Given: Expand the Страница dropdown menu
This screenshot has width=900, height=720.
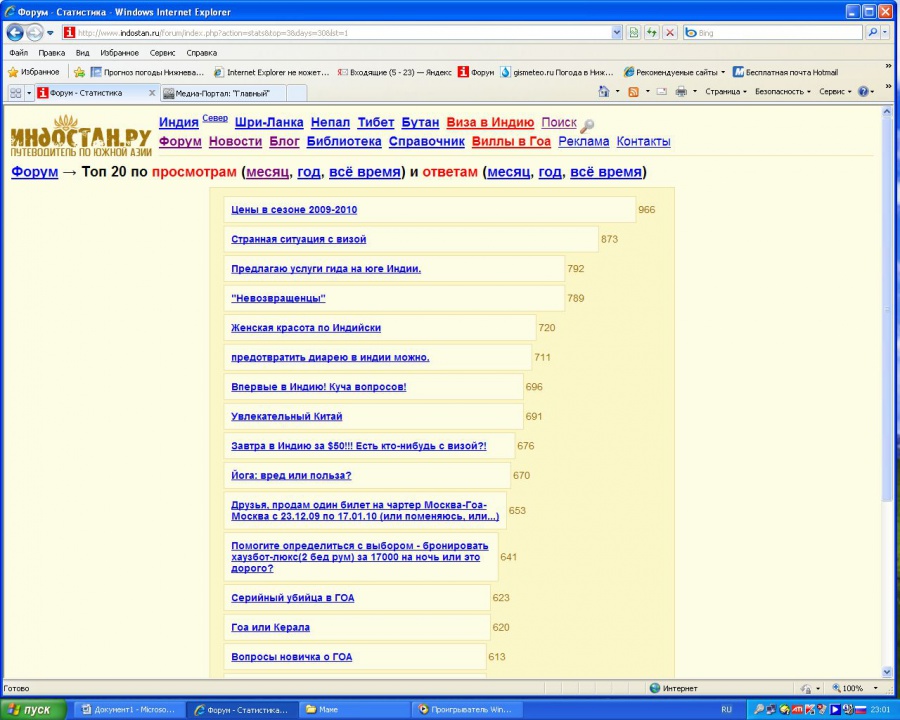Looking at the screenshot, I should pyautogui.click(x=725, y=92).
